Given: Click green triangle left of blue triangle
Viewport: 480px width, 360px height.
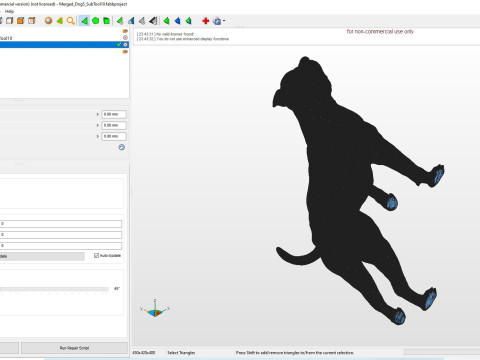Looking at the screenshot, I should 166,21.
